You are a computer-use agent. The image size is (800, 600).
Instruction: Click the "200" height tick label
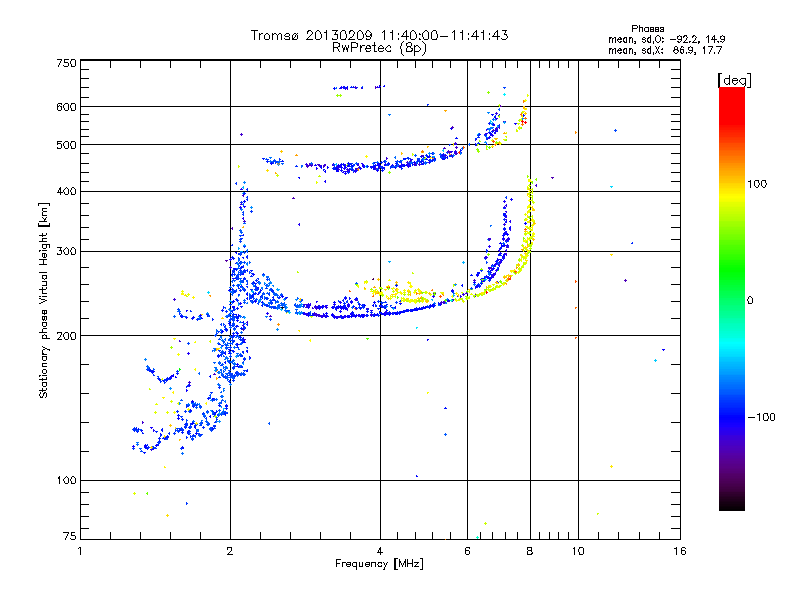(x=66, y=336)
